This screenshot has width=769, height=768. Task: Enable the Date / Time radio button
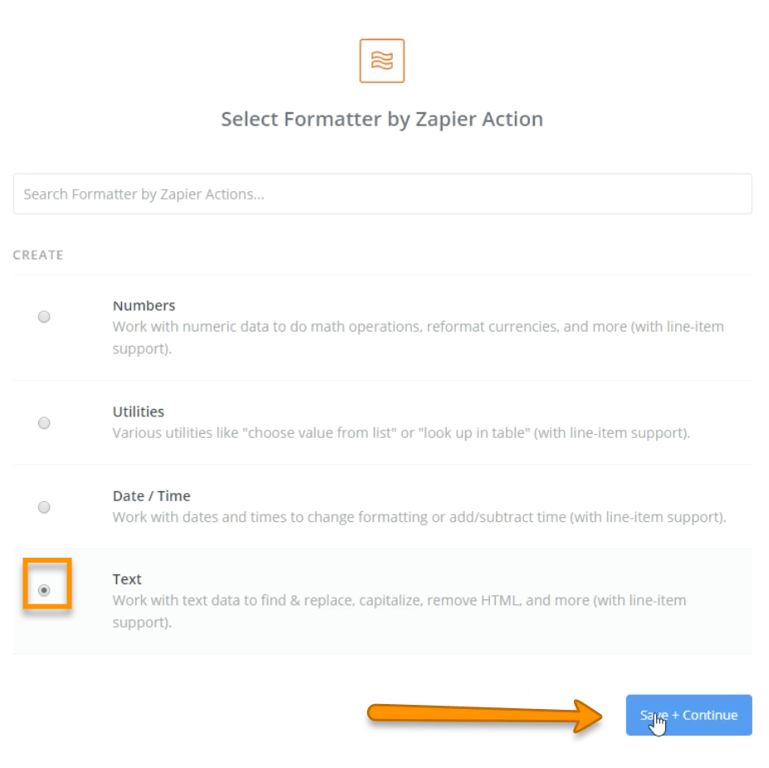click(44, 507)
